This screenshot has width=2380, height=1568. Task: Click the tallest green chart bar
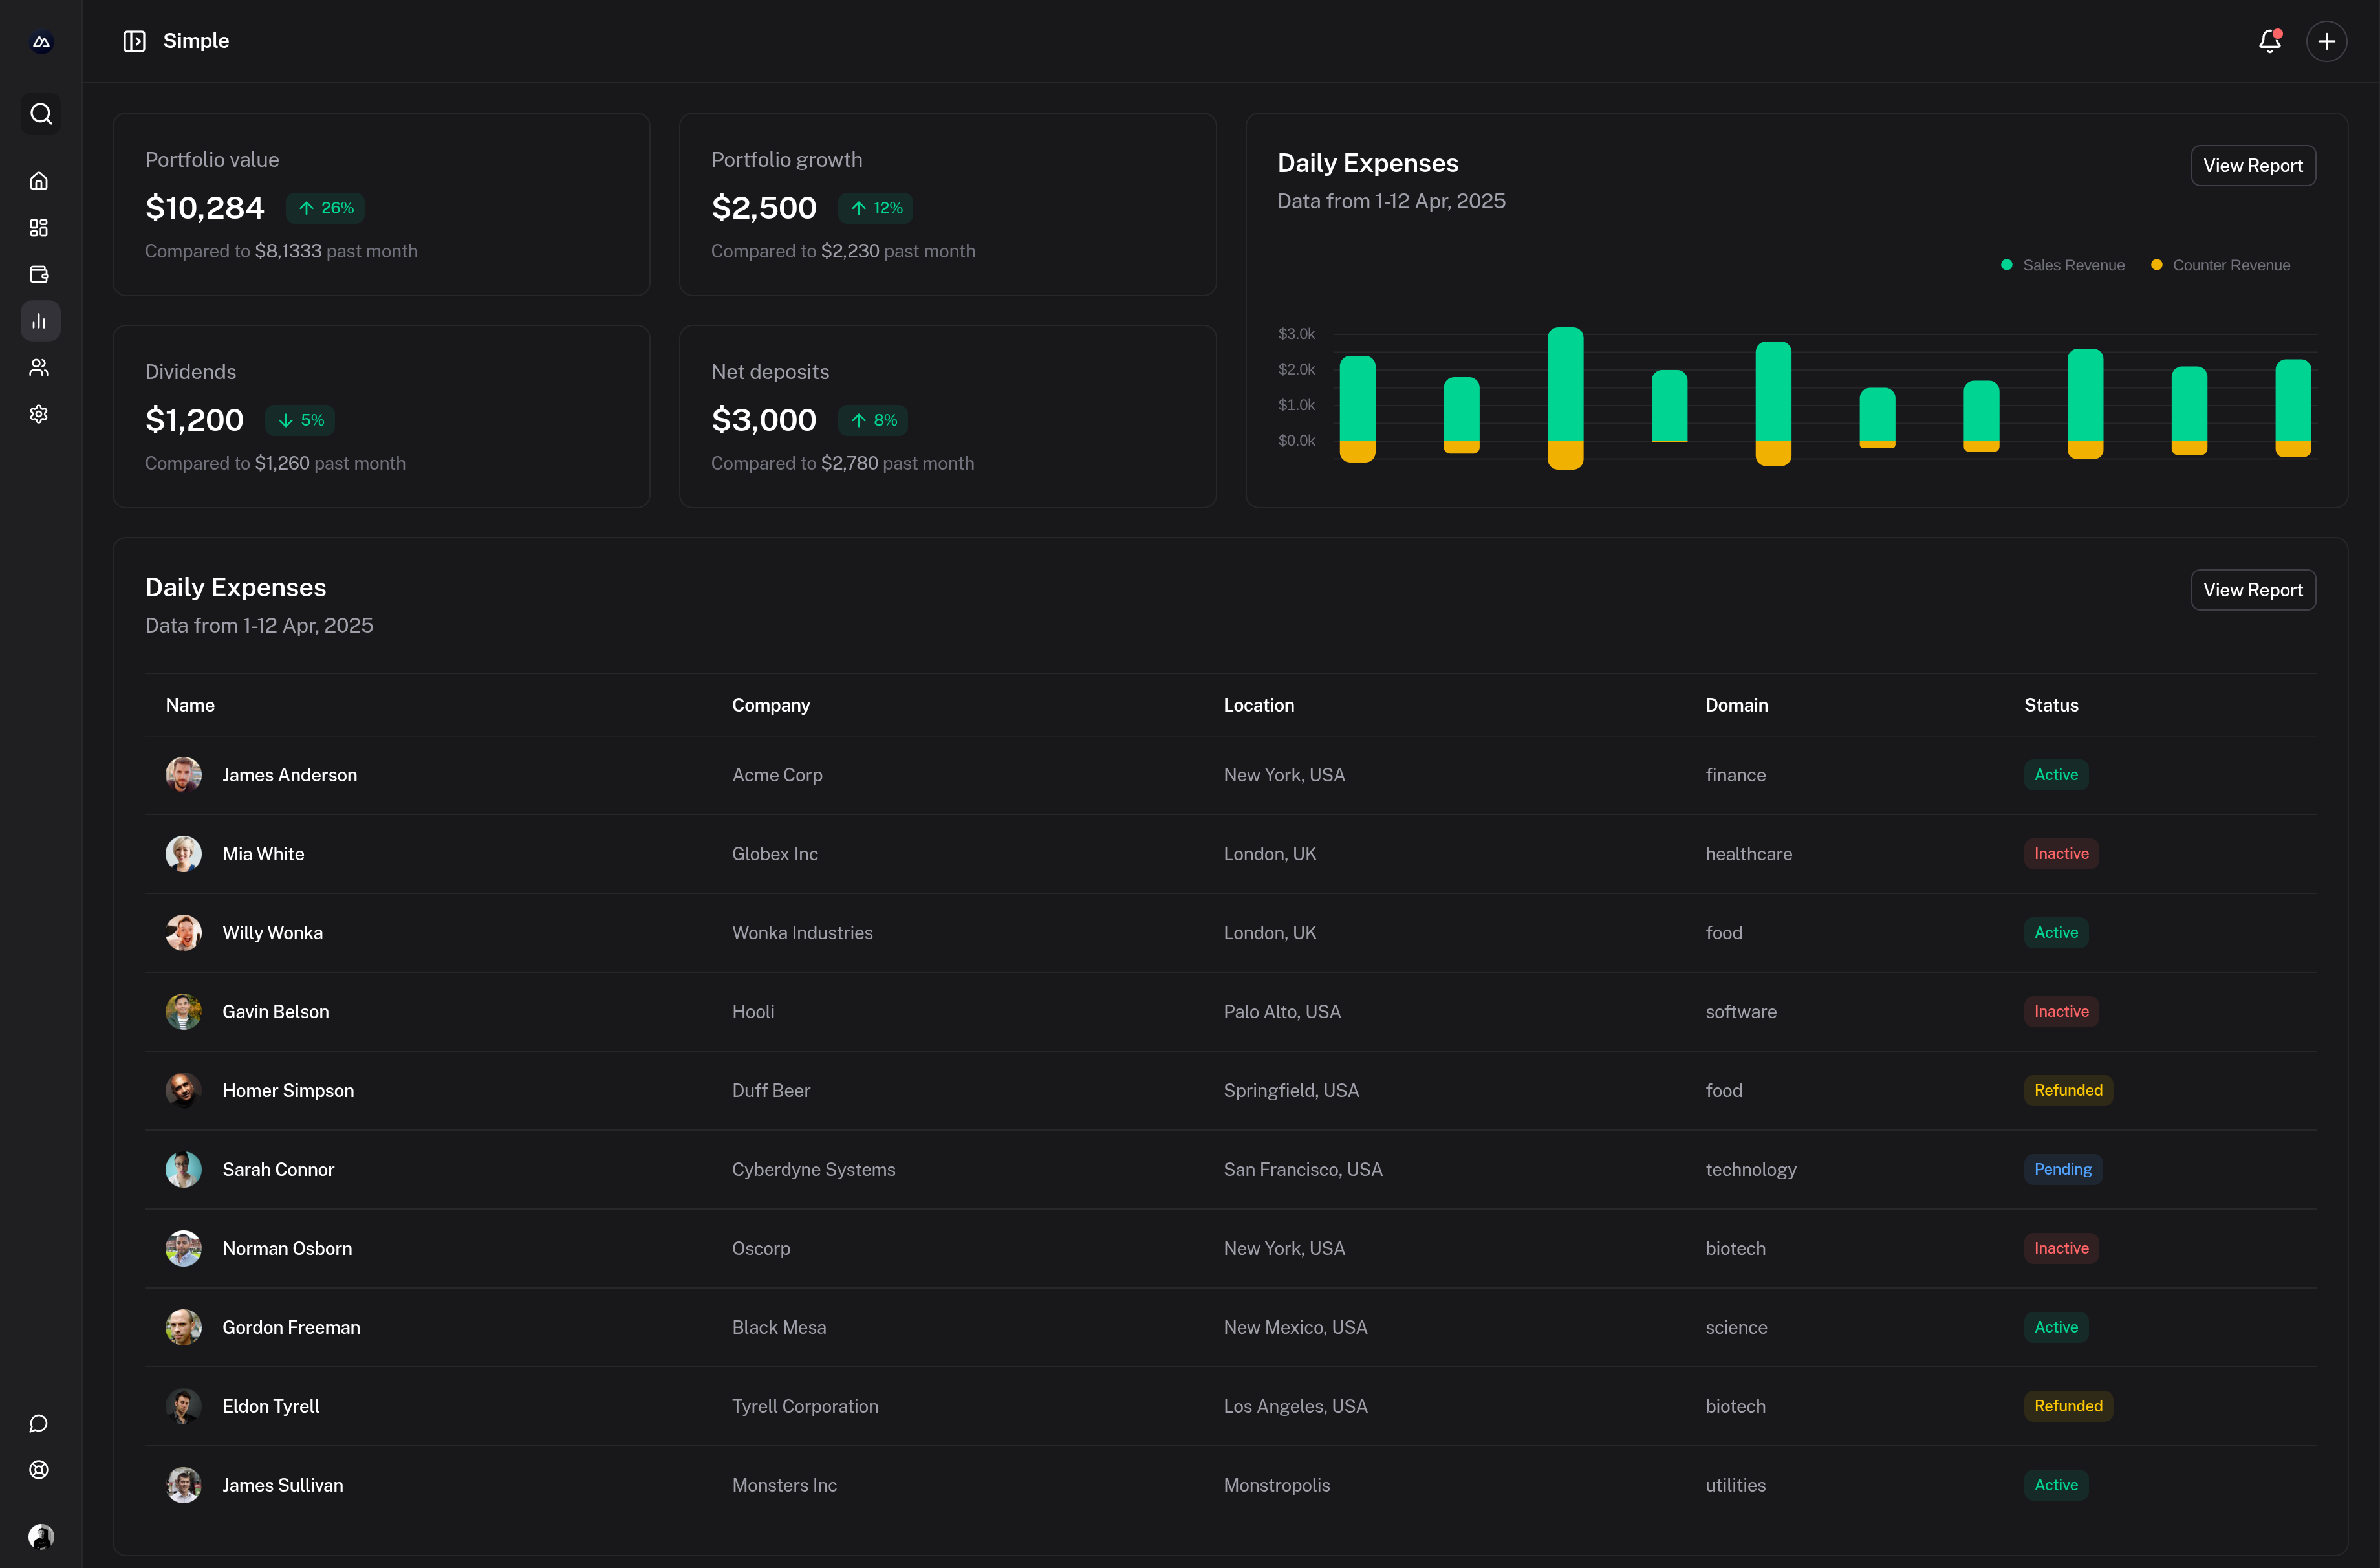click(x=1565, y=385)
